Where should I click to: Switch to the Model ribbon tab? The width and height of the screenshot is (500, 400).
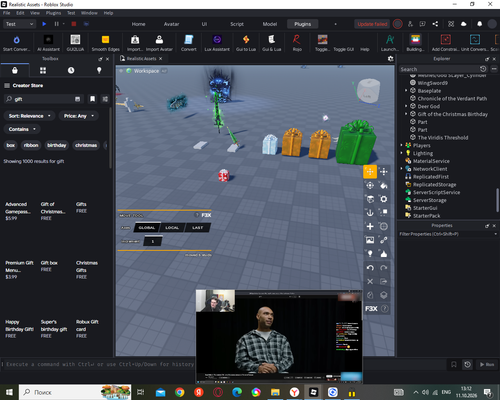pos(270,24)
